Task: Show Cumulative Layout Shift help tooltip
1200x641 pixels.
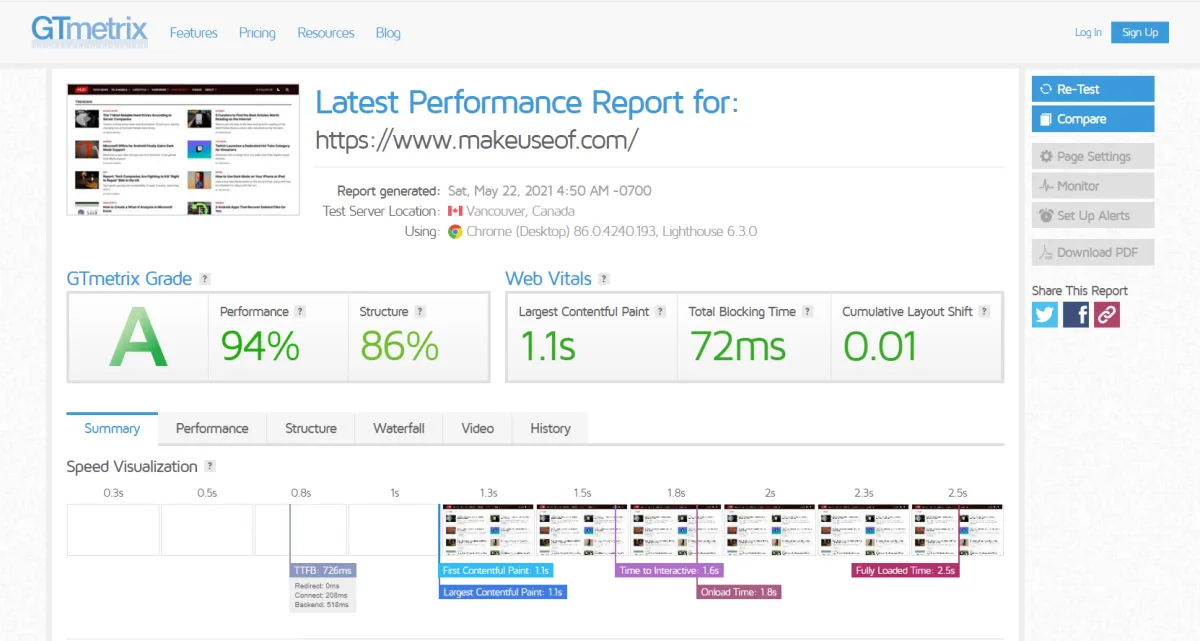Action: 984,312
